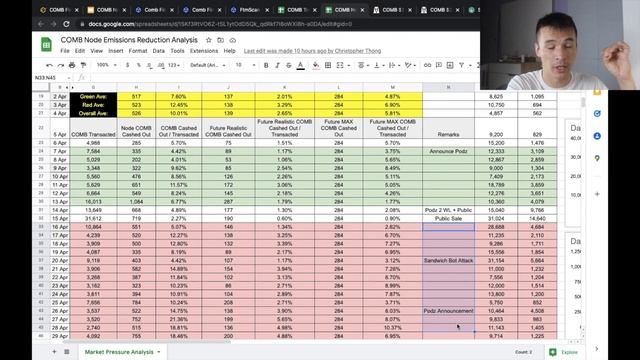The height and width of the screenshot is (360, 640).
Task: Print the spreadsheet via toolbar icon
Action: [72, 65]
